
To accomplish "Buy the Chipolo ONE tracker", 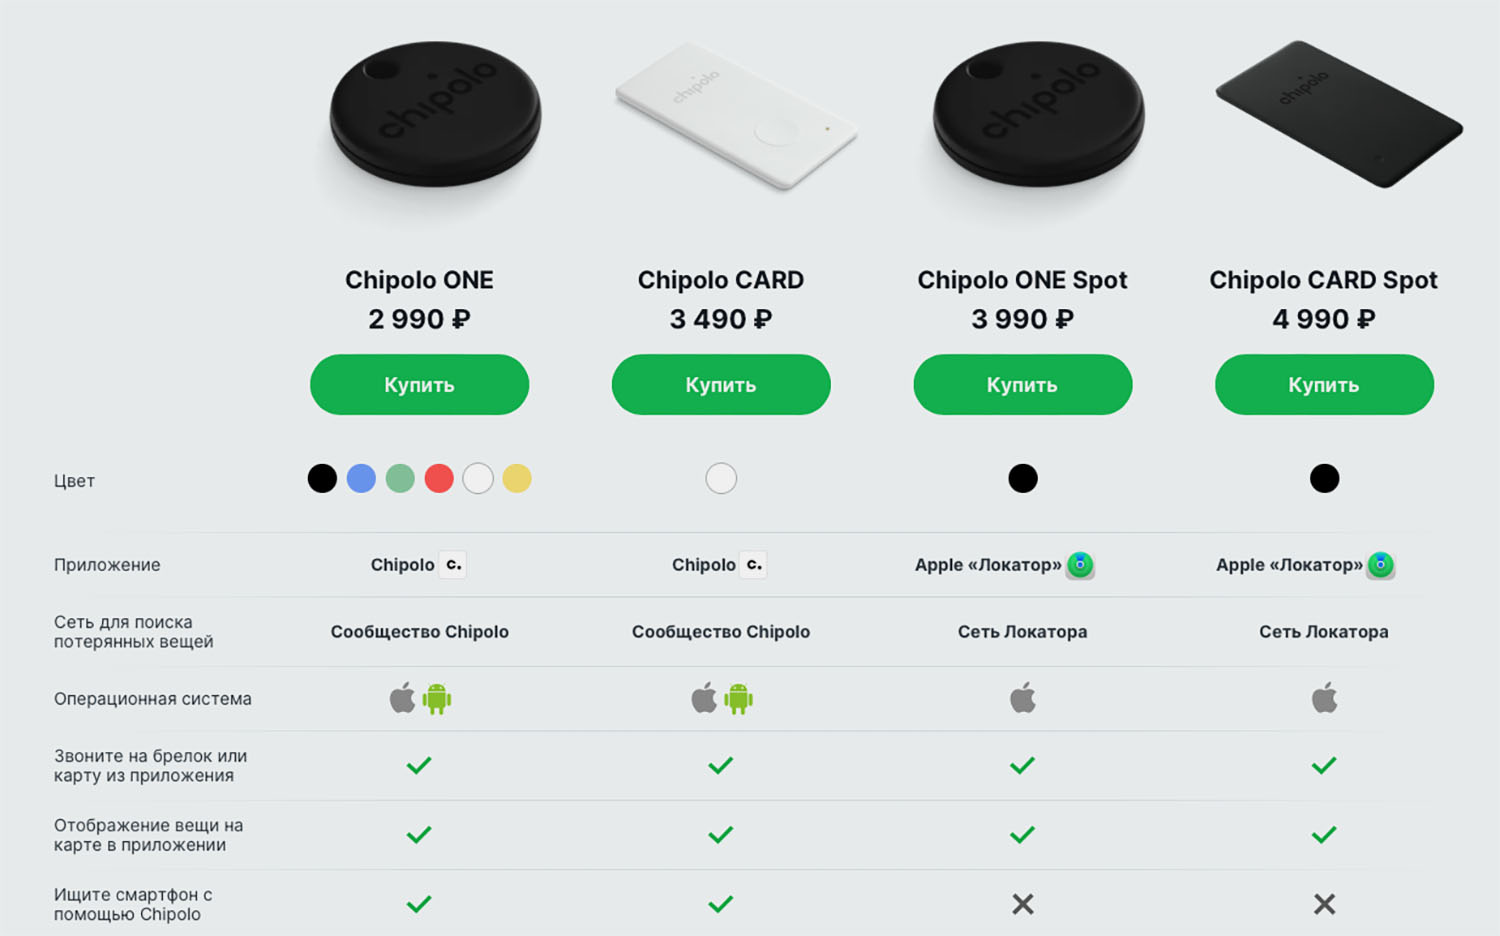I will (419, 385).
